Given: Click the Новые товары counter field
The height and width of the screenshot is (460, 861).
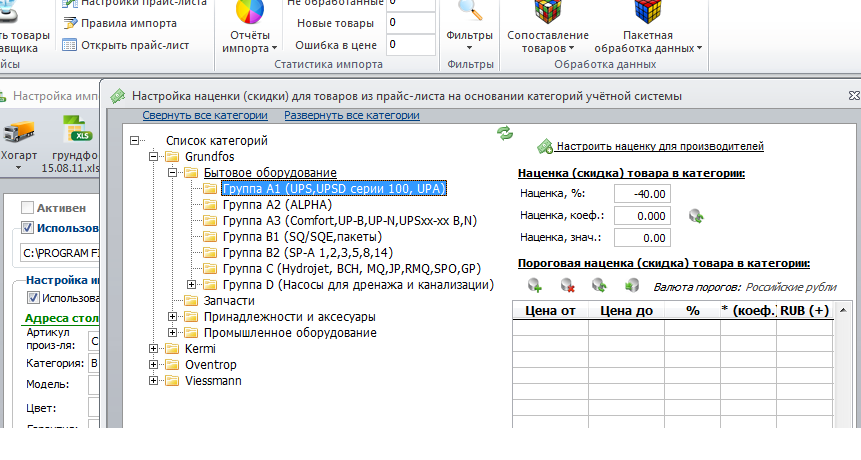Looking at the screenshot, I should (x=411, y=23).
